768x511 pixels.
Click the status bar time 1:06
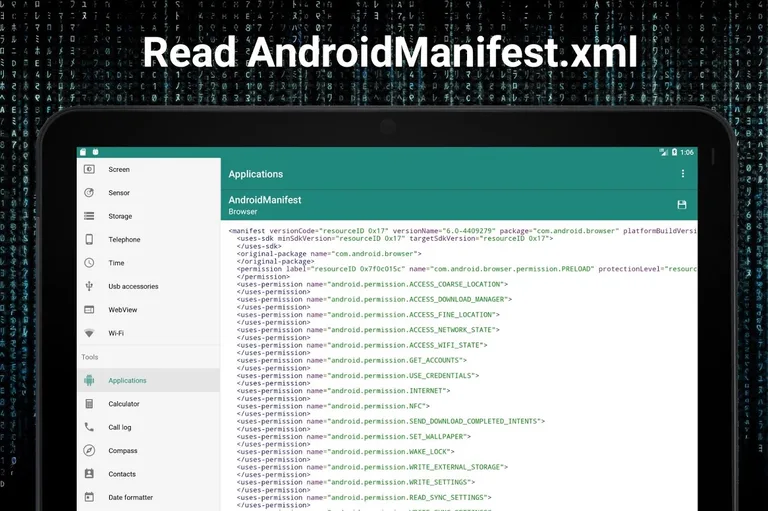pos(687,152)
